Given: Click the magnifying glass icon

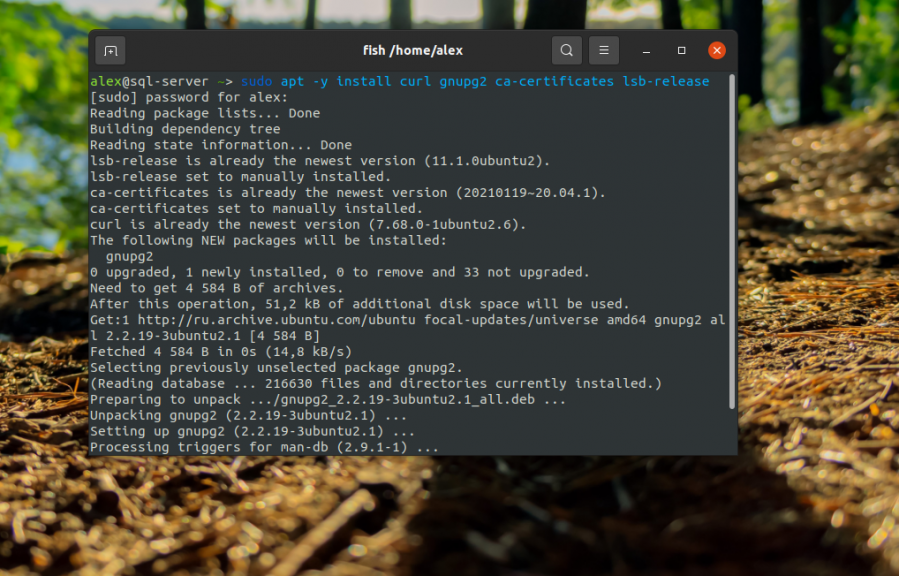Looking at the screenshot, I should (566, 50).
